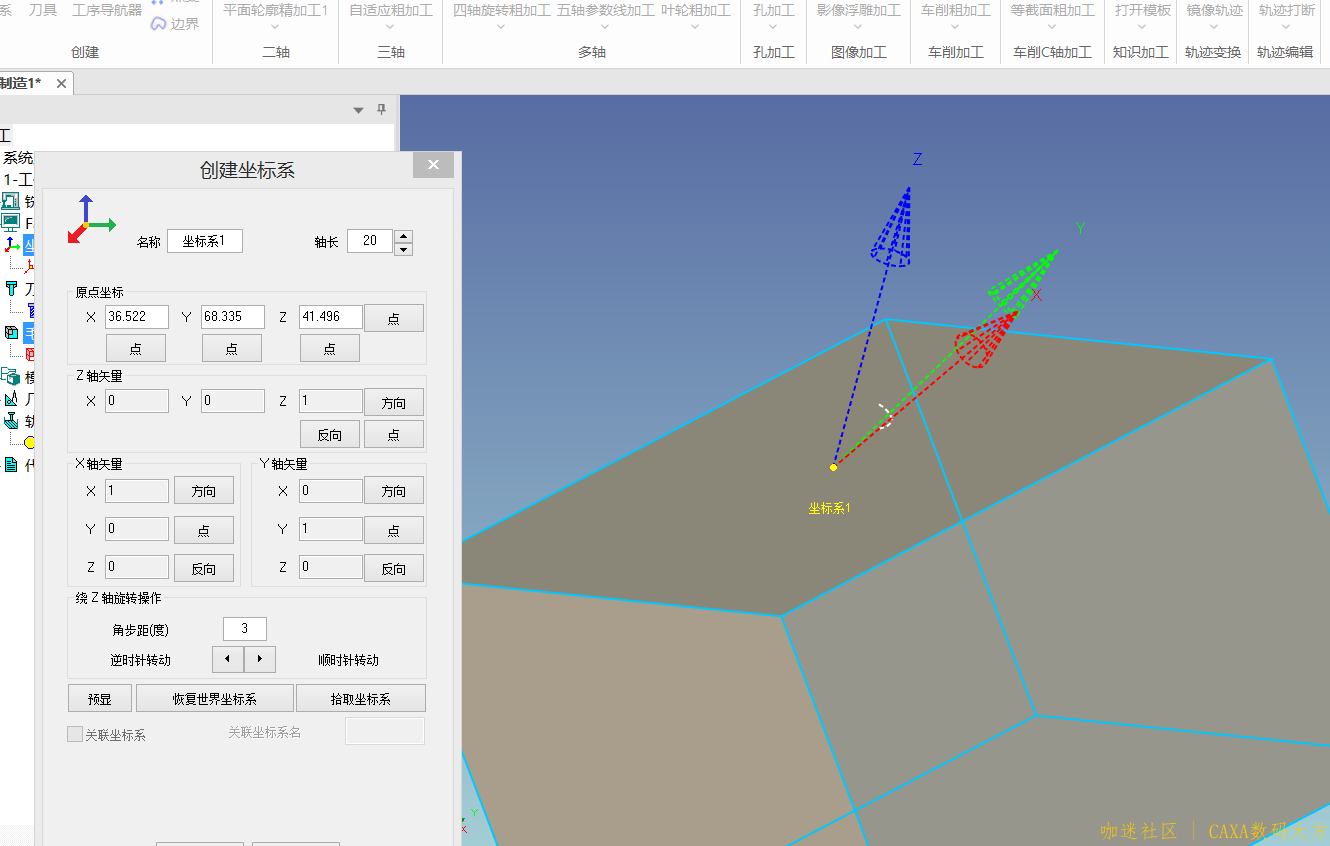Click the origin X coordinate input field
Viewport: 1330px width, 846px height.
[137, 317]
